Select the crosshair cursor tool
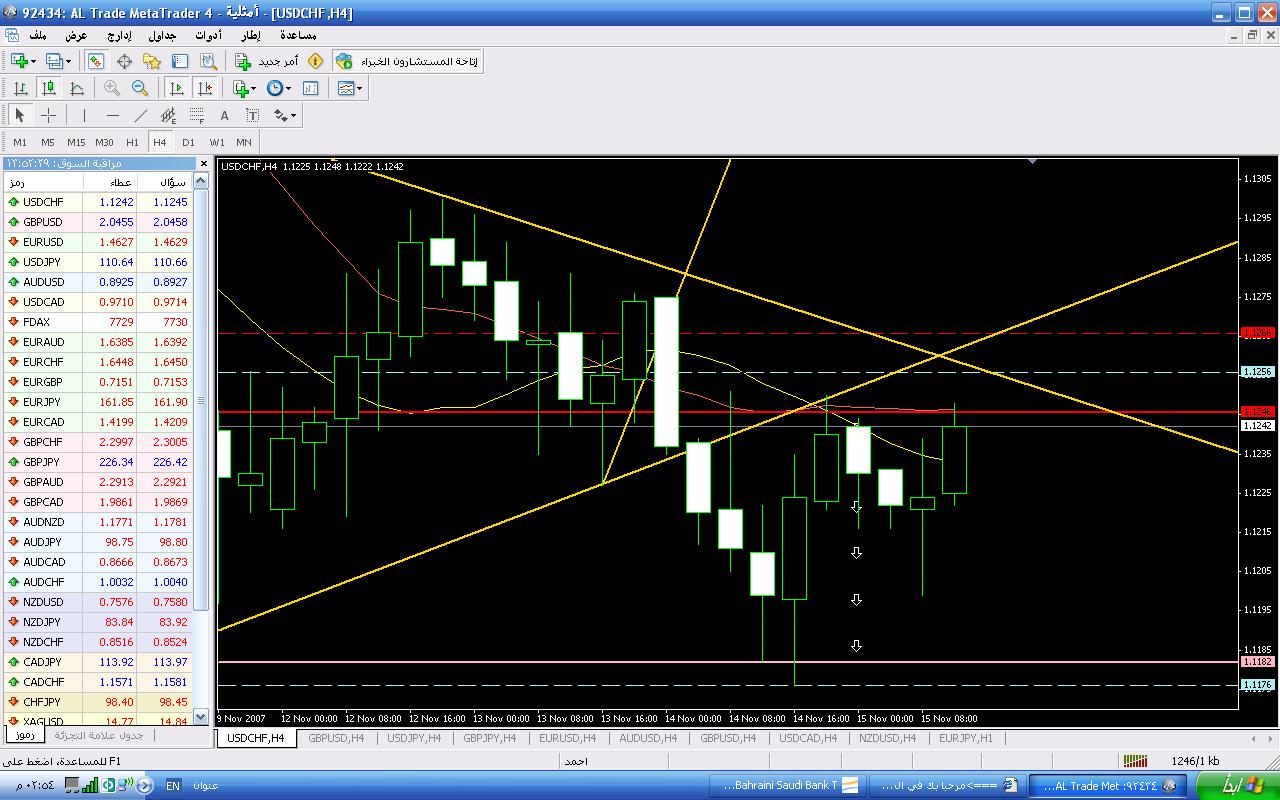 click(x=48, y=115)
